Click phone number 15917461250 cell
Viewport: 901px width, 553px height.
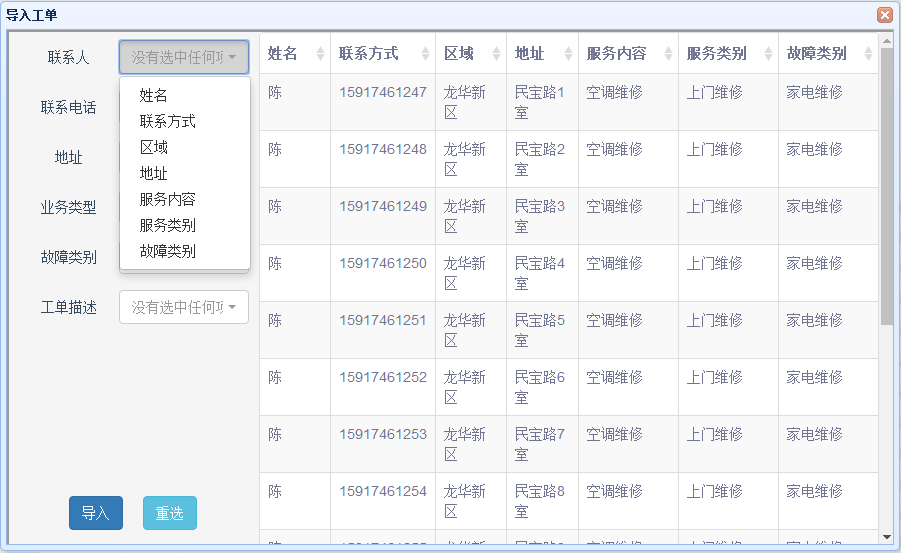(383, 264)
